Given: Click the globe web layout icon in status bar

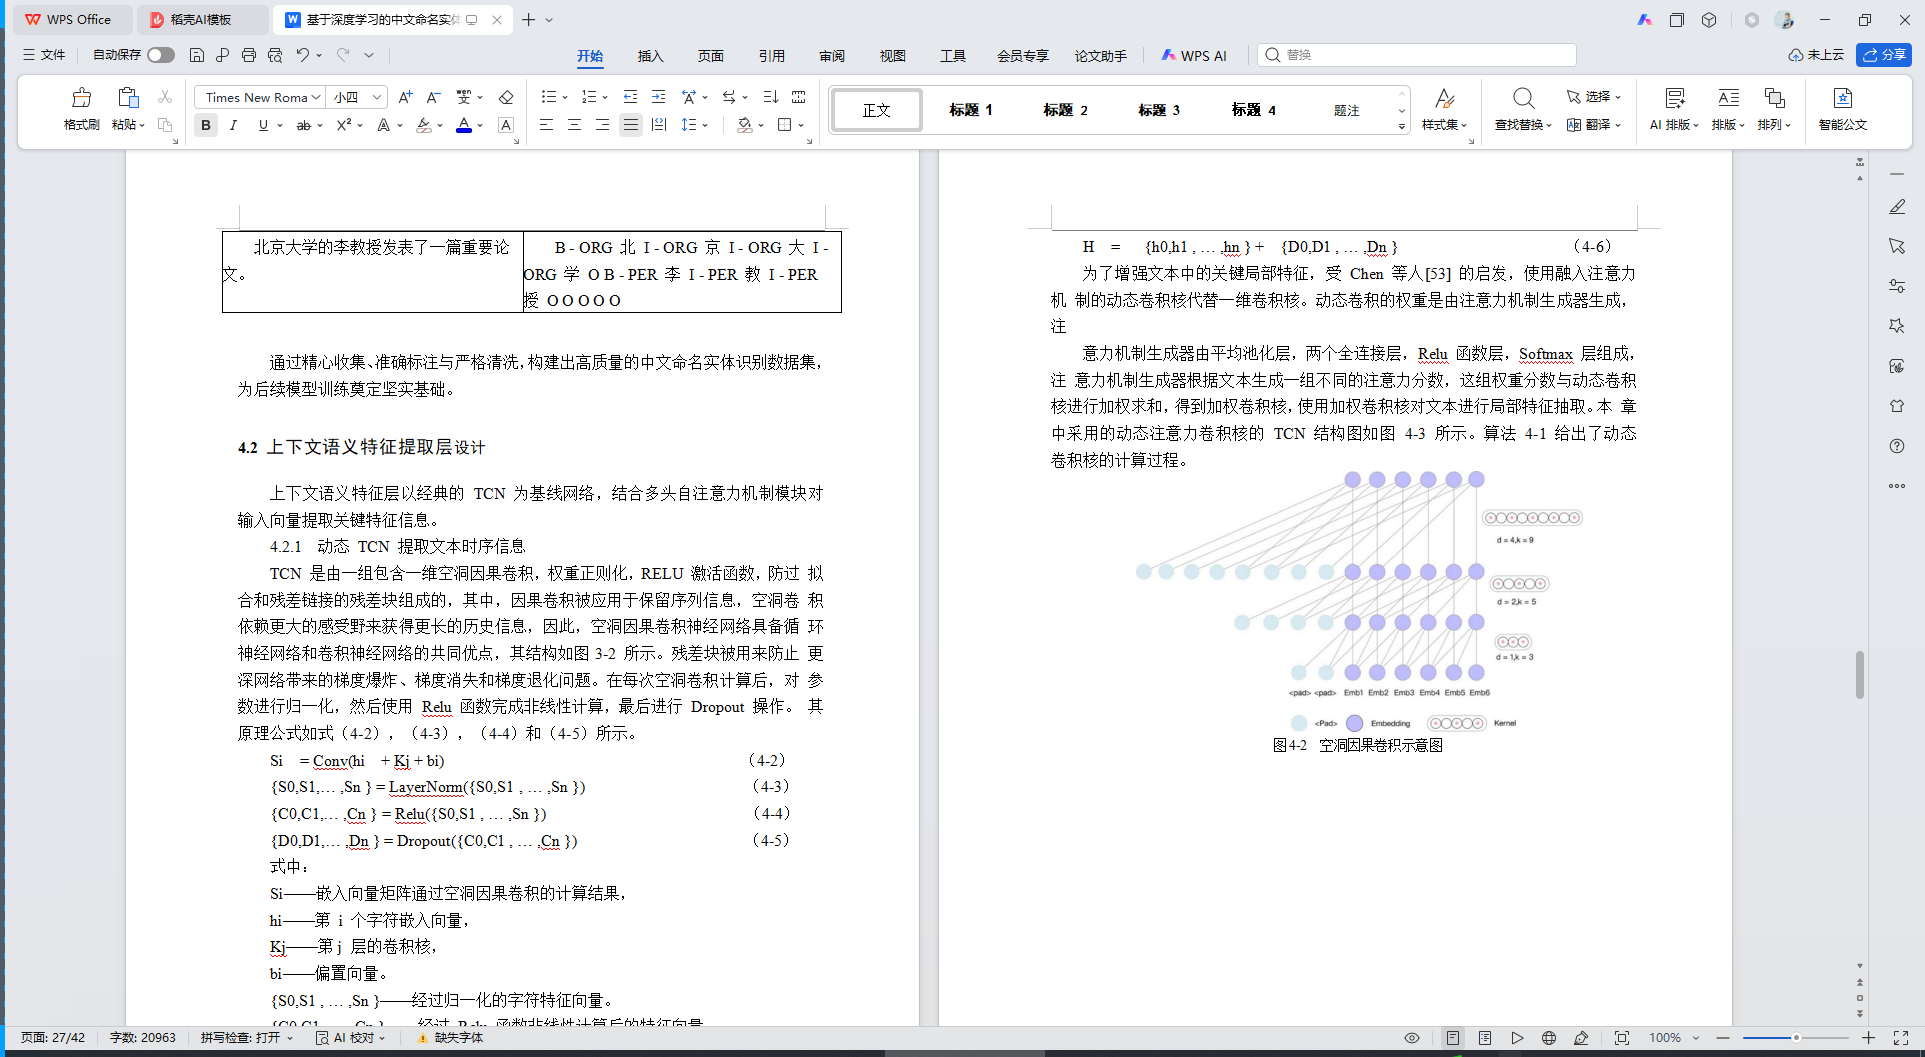Looking at the screenshot, I should tap(1549, 1038).
